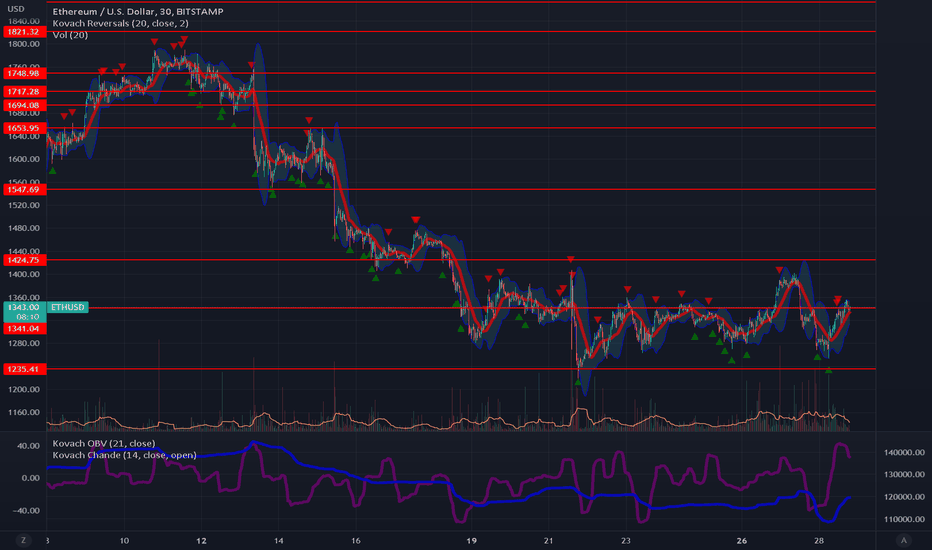
Task: Toggle the A auto-scale button
Action: click(x=904, y=540)
